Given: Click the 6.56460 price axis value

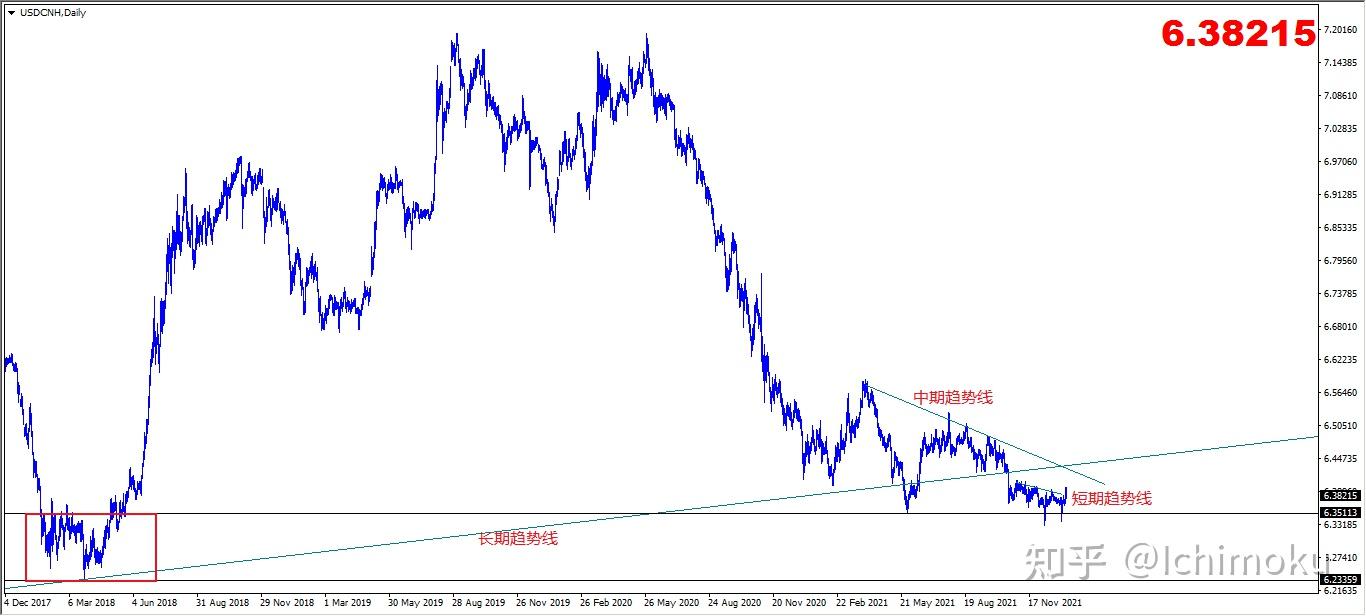Looking at the screenshot, I should pos(1340,393).
